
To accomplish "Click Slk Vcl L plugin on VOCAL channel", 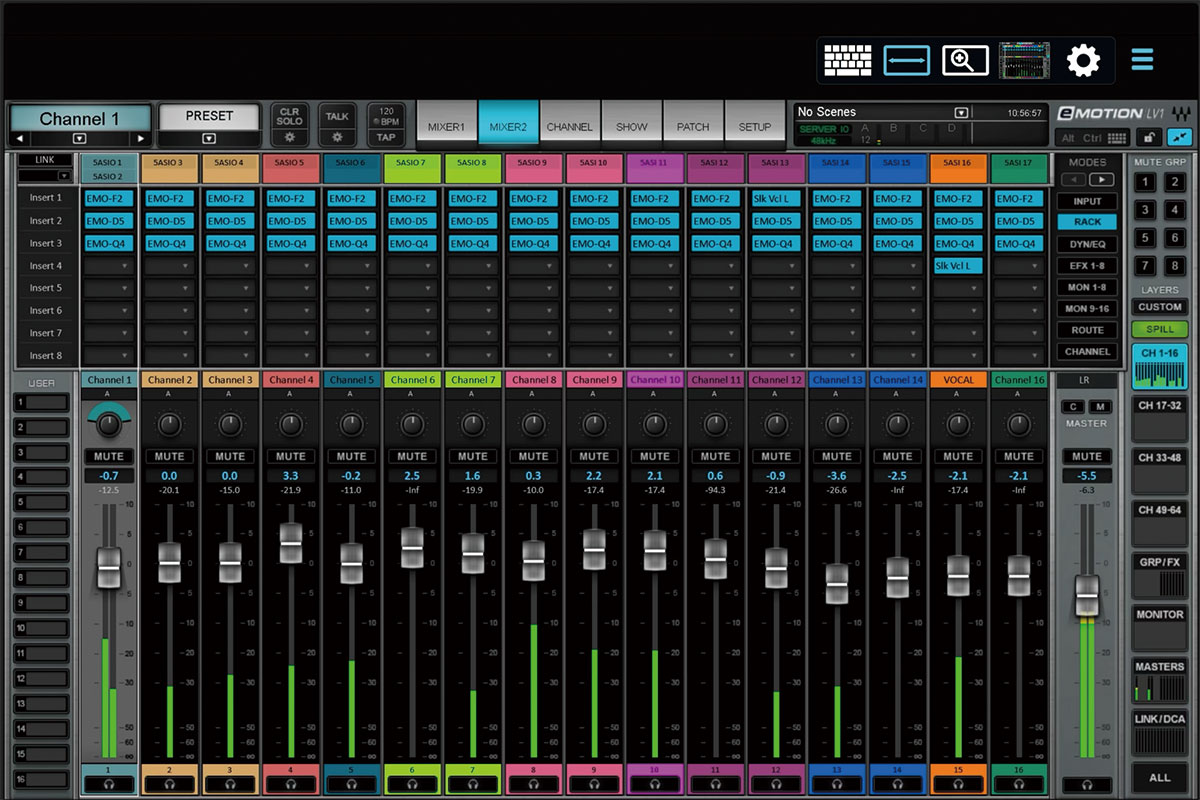I will (x=958, y=266).
